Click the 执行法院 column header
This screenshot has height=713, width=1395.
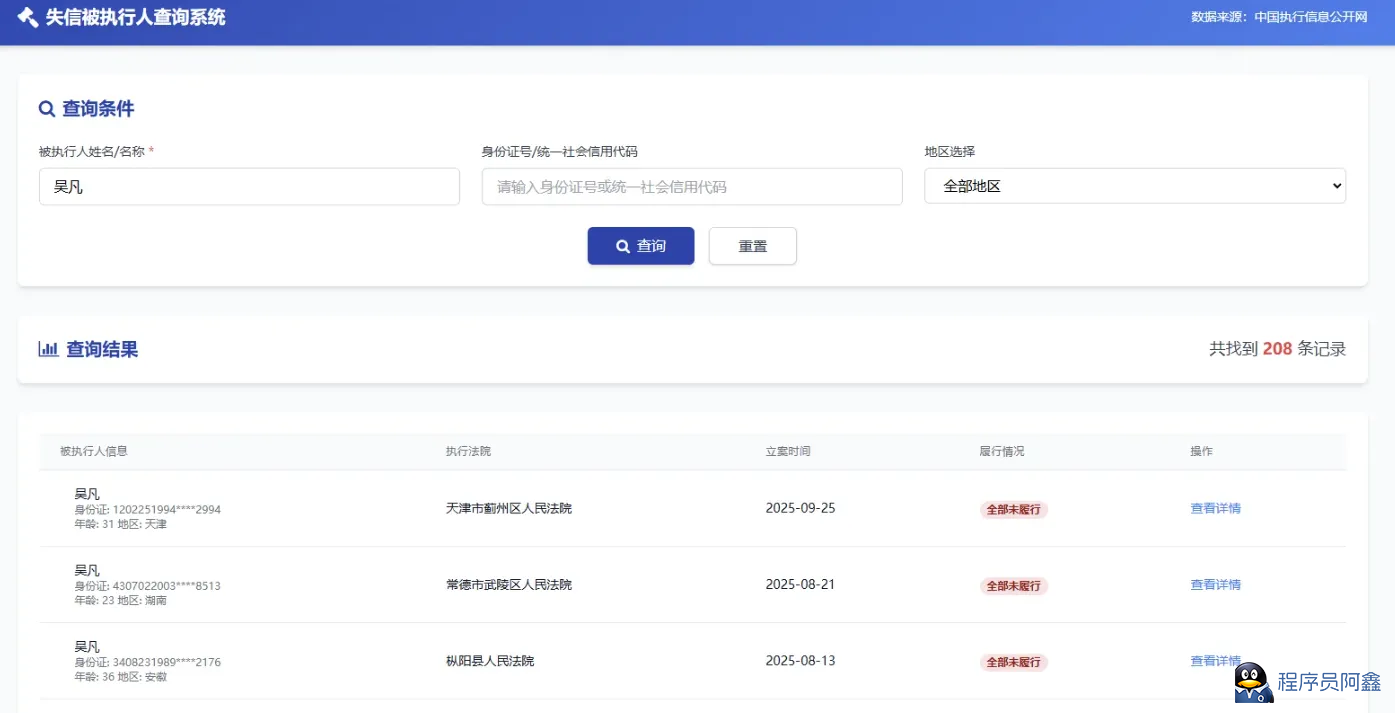[468, 451]
